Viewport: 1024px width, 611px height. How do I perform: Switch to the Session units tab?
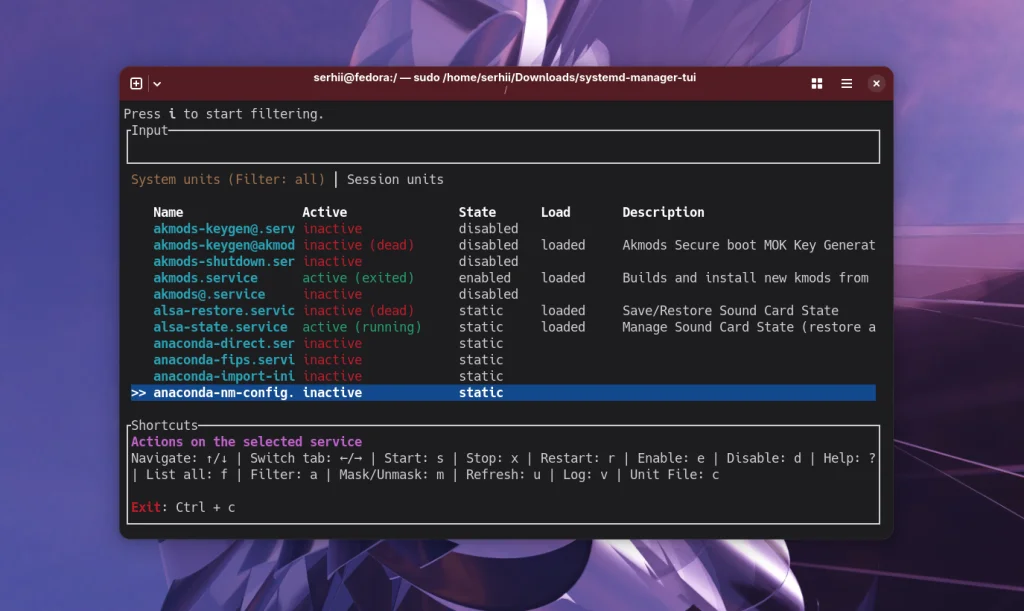pyautogui.click(x=395, y=180)
